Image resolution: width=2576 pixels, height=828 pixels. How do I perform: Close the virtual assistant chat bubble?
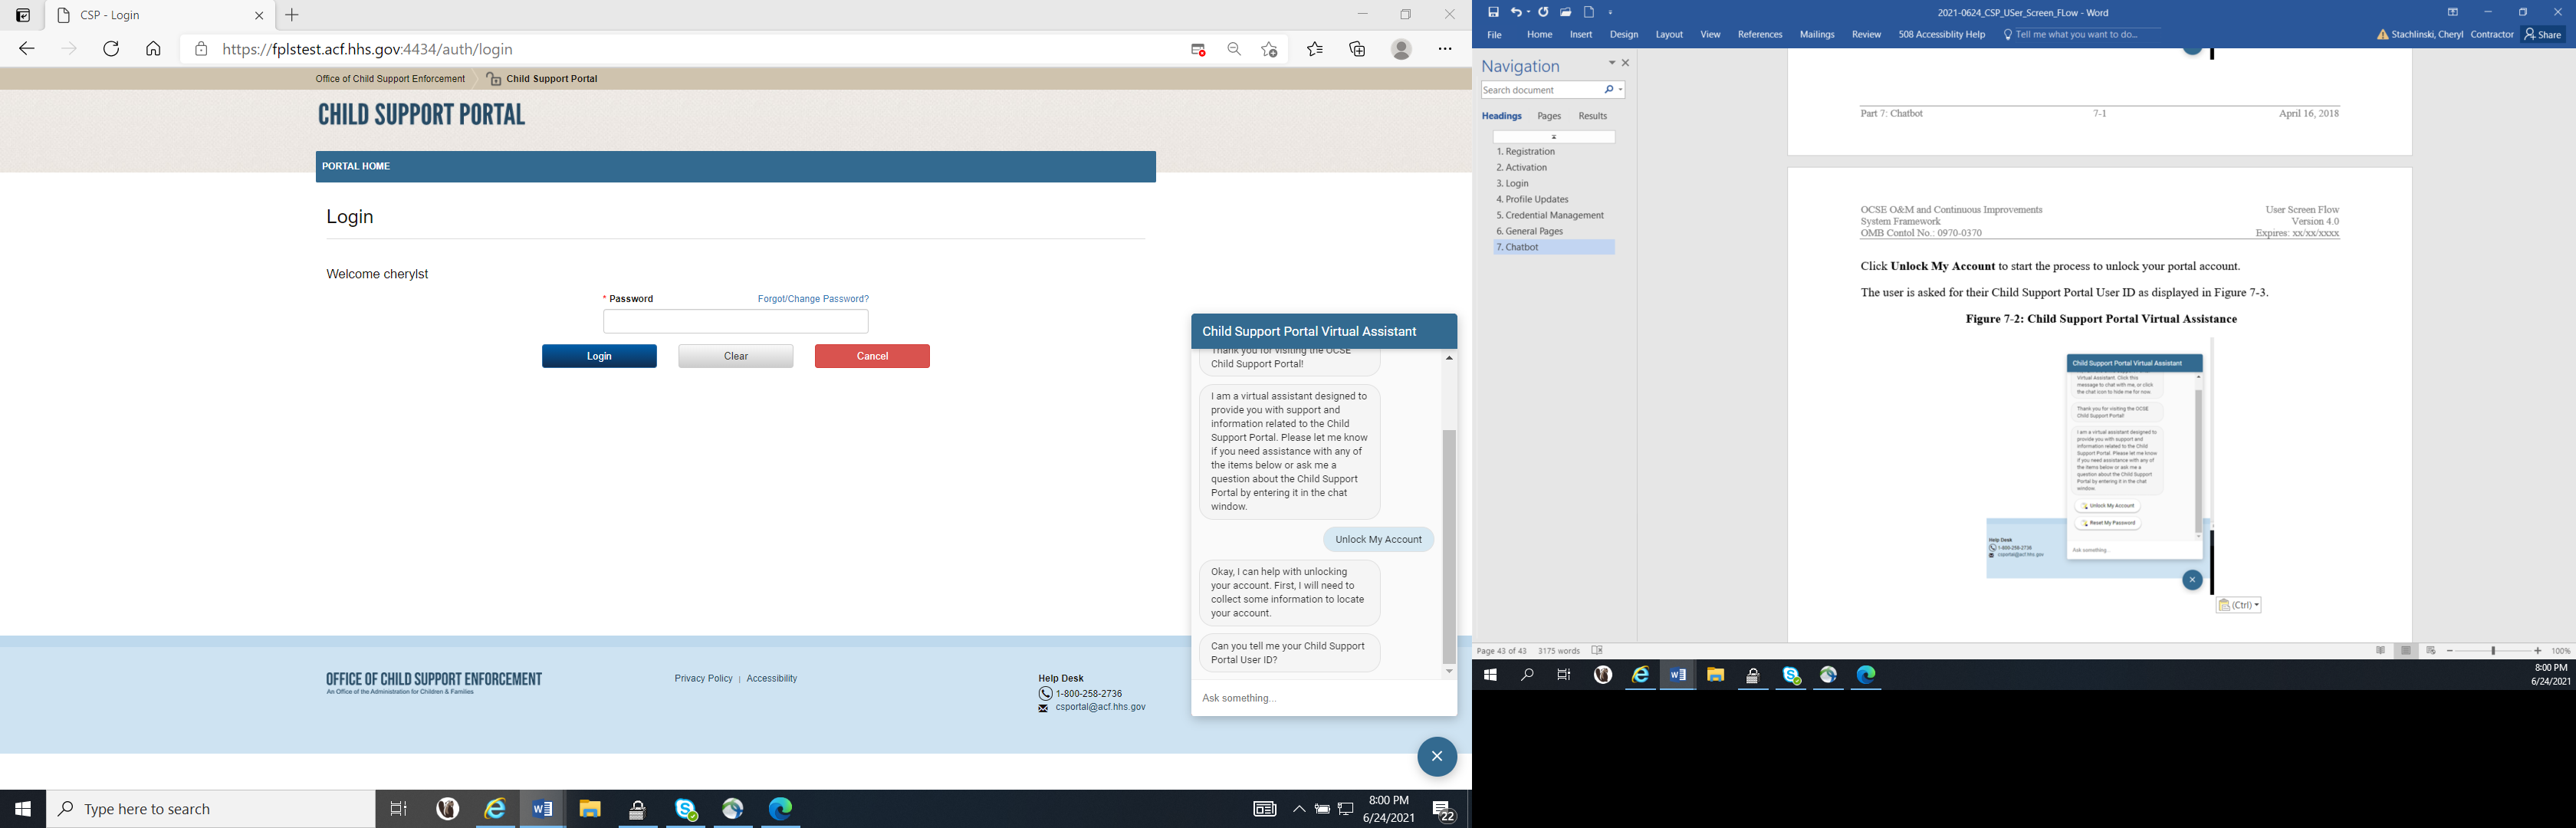pyautogui.click(x=1436, y=756)
